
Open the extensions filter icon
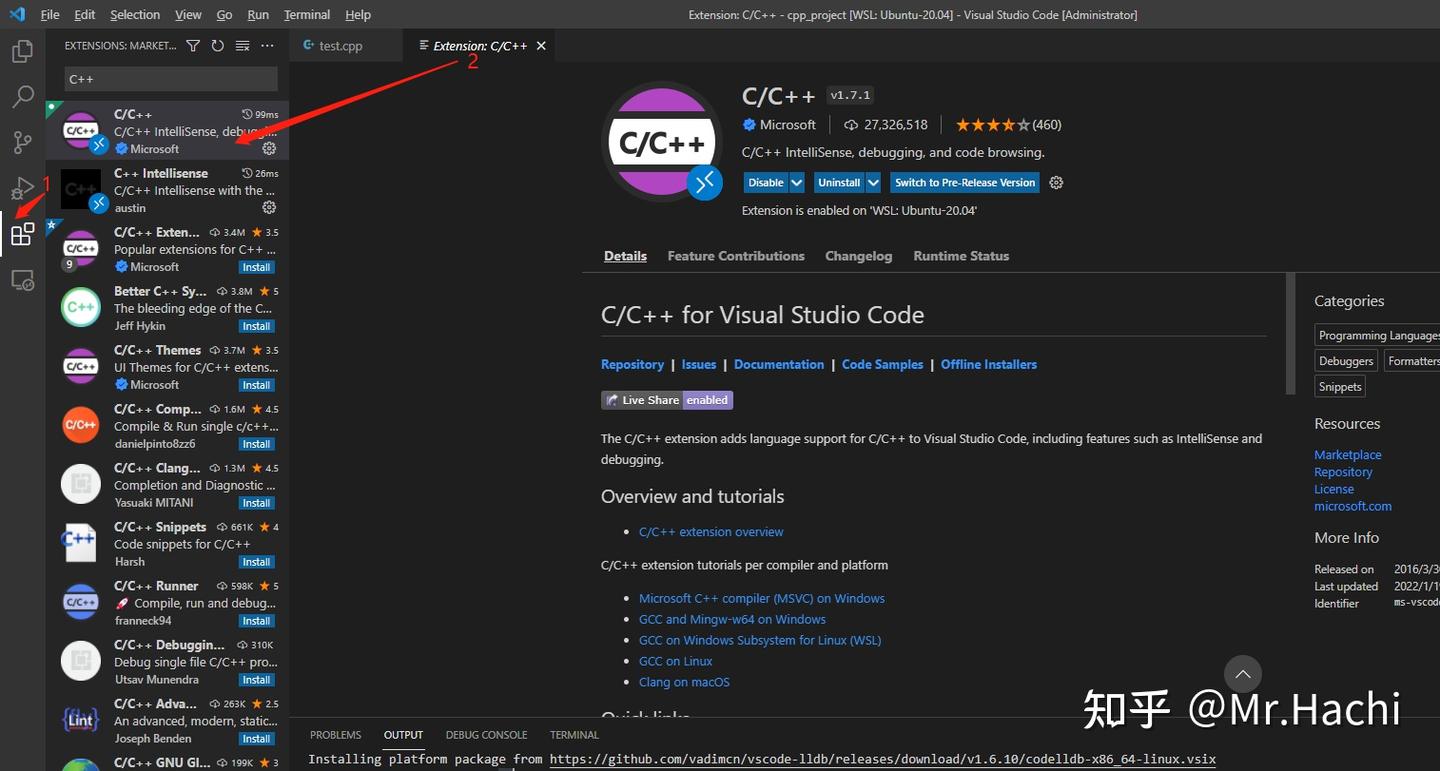click(x=193, y=44)
